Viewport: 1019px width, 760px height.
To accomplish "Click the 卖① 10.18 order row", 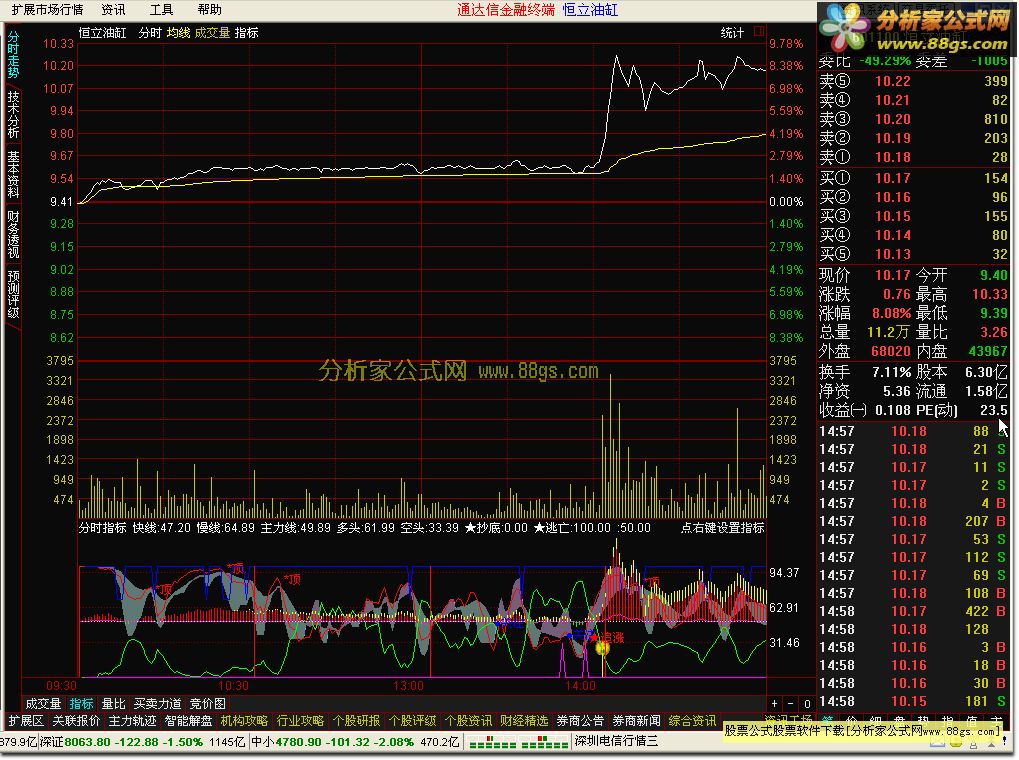I will point(913,157).
